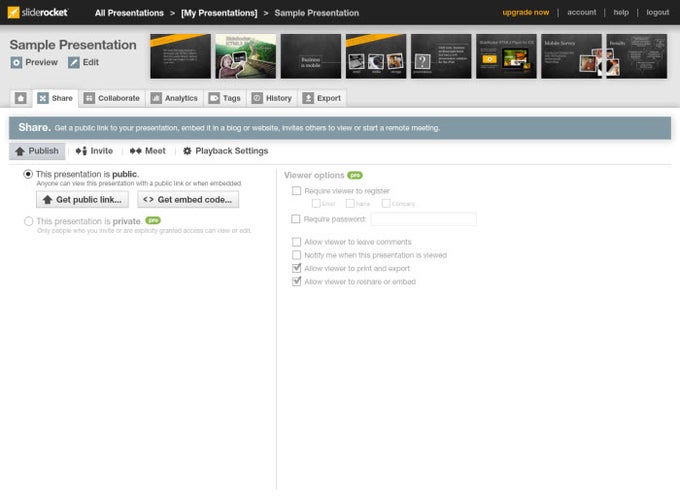Click the Edit link
Image resolution: width=680 pixels, height=498 pixels.
[x=91, y=62]
